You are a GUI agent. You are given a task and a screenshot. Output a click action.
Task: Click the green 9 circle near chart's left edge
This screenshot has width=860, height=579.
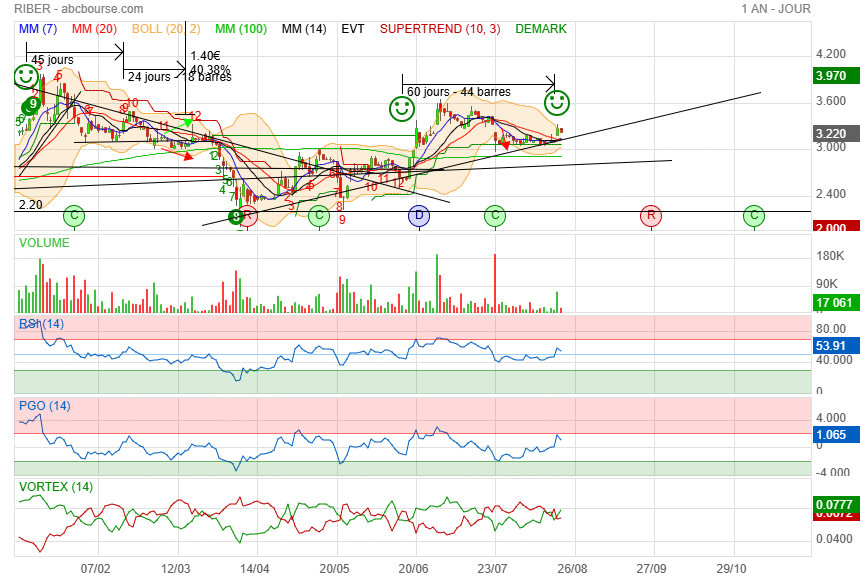pyautogui.click(x=33, y=103)
